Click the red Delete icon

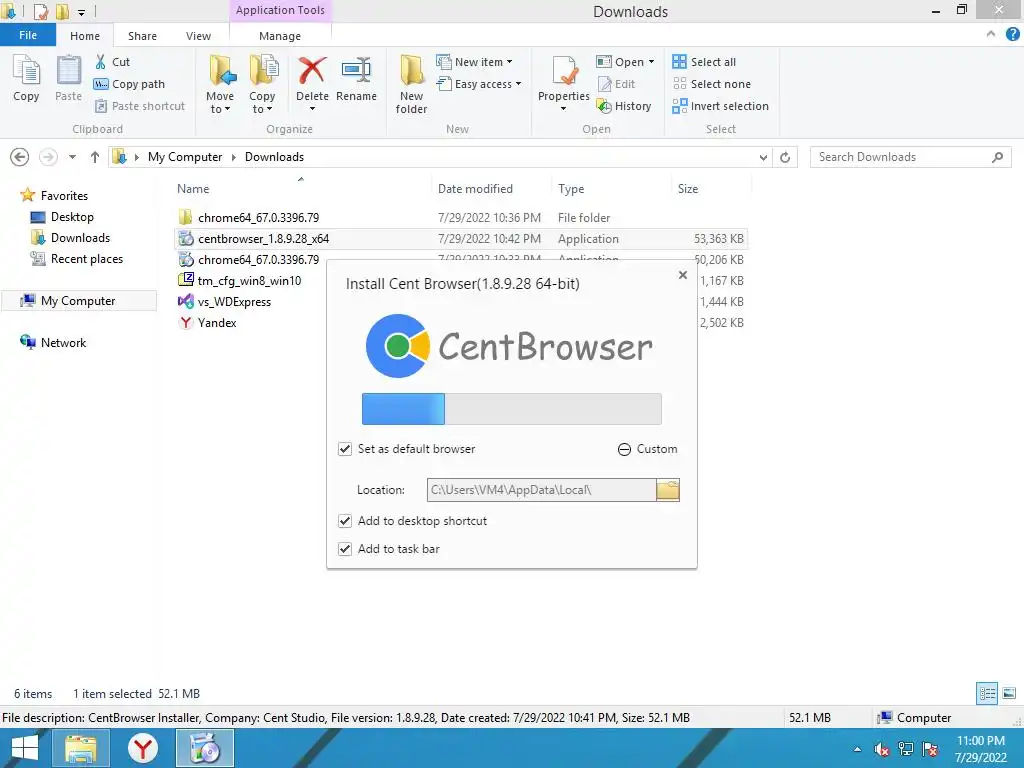[312, 71]
